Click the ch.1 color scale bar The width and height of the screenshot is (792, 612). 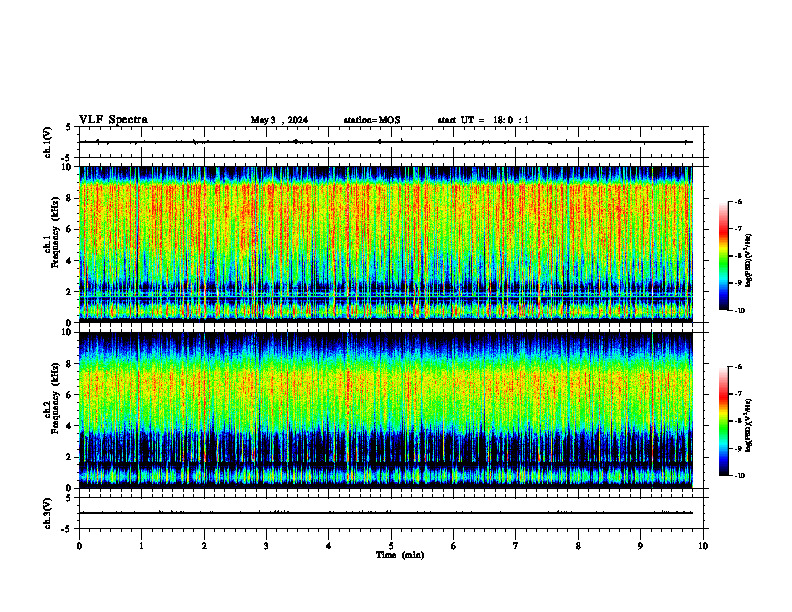pyautogui.click(x=723, y=256)
